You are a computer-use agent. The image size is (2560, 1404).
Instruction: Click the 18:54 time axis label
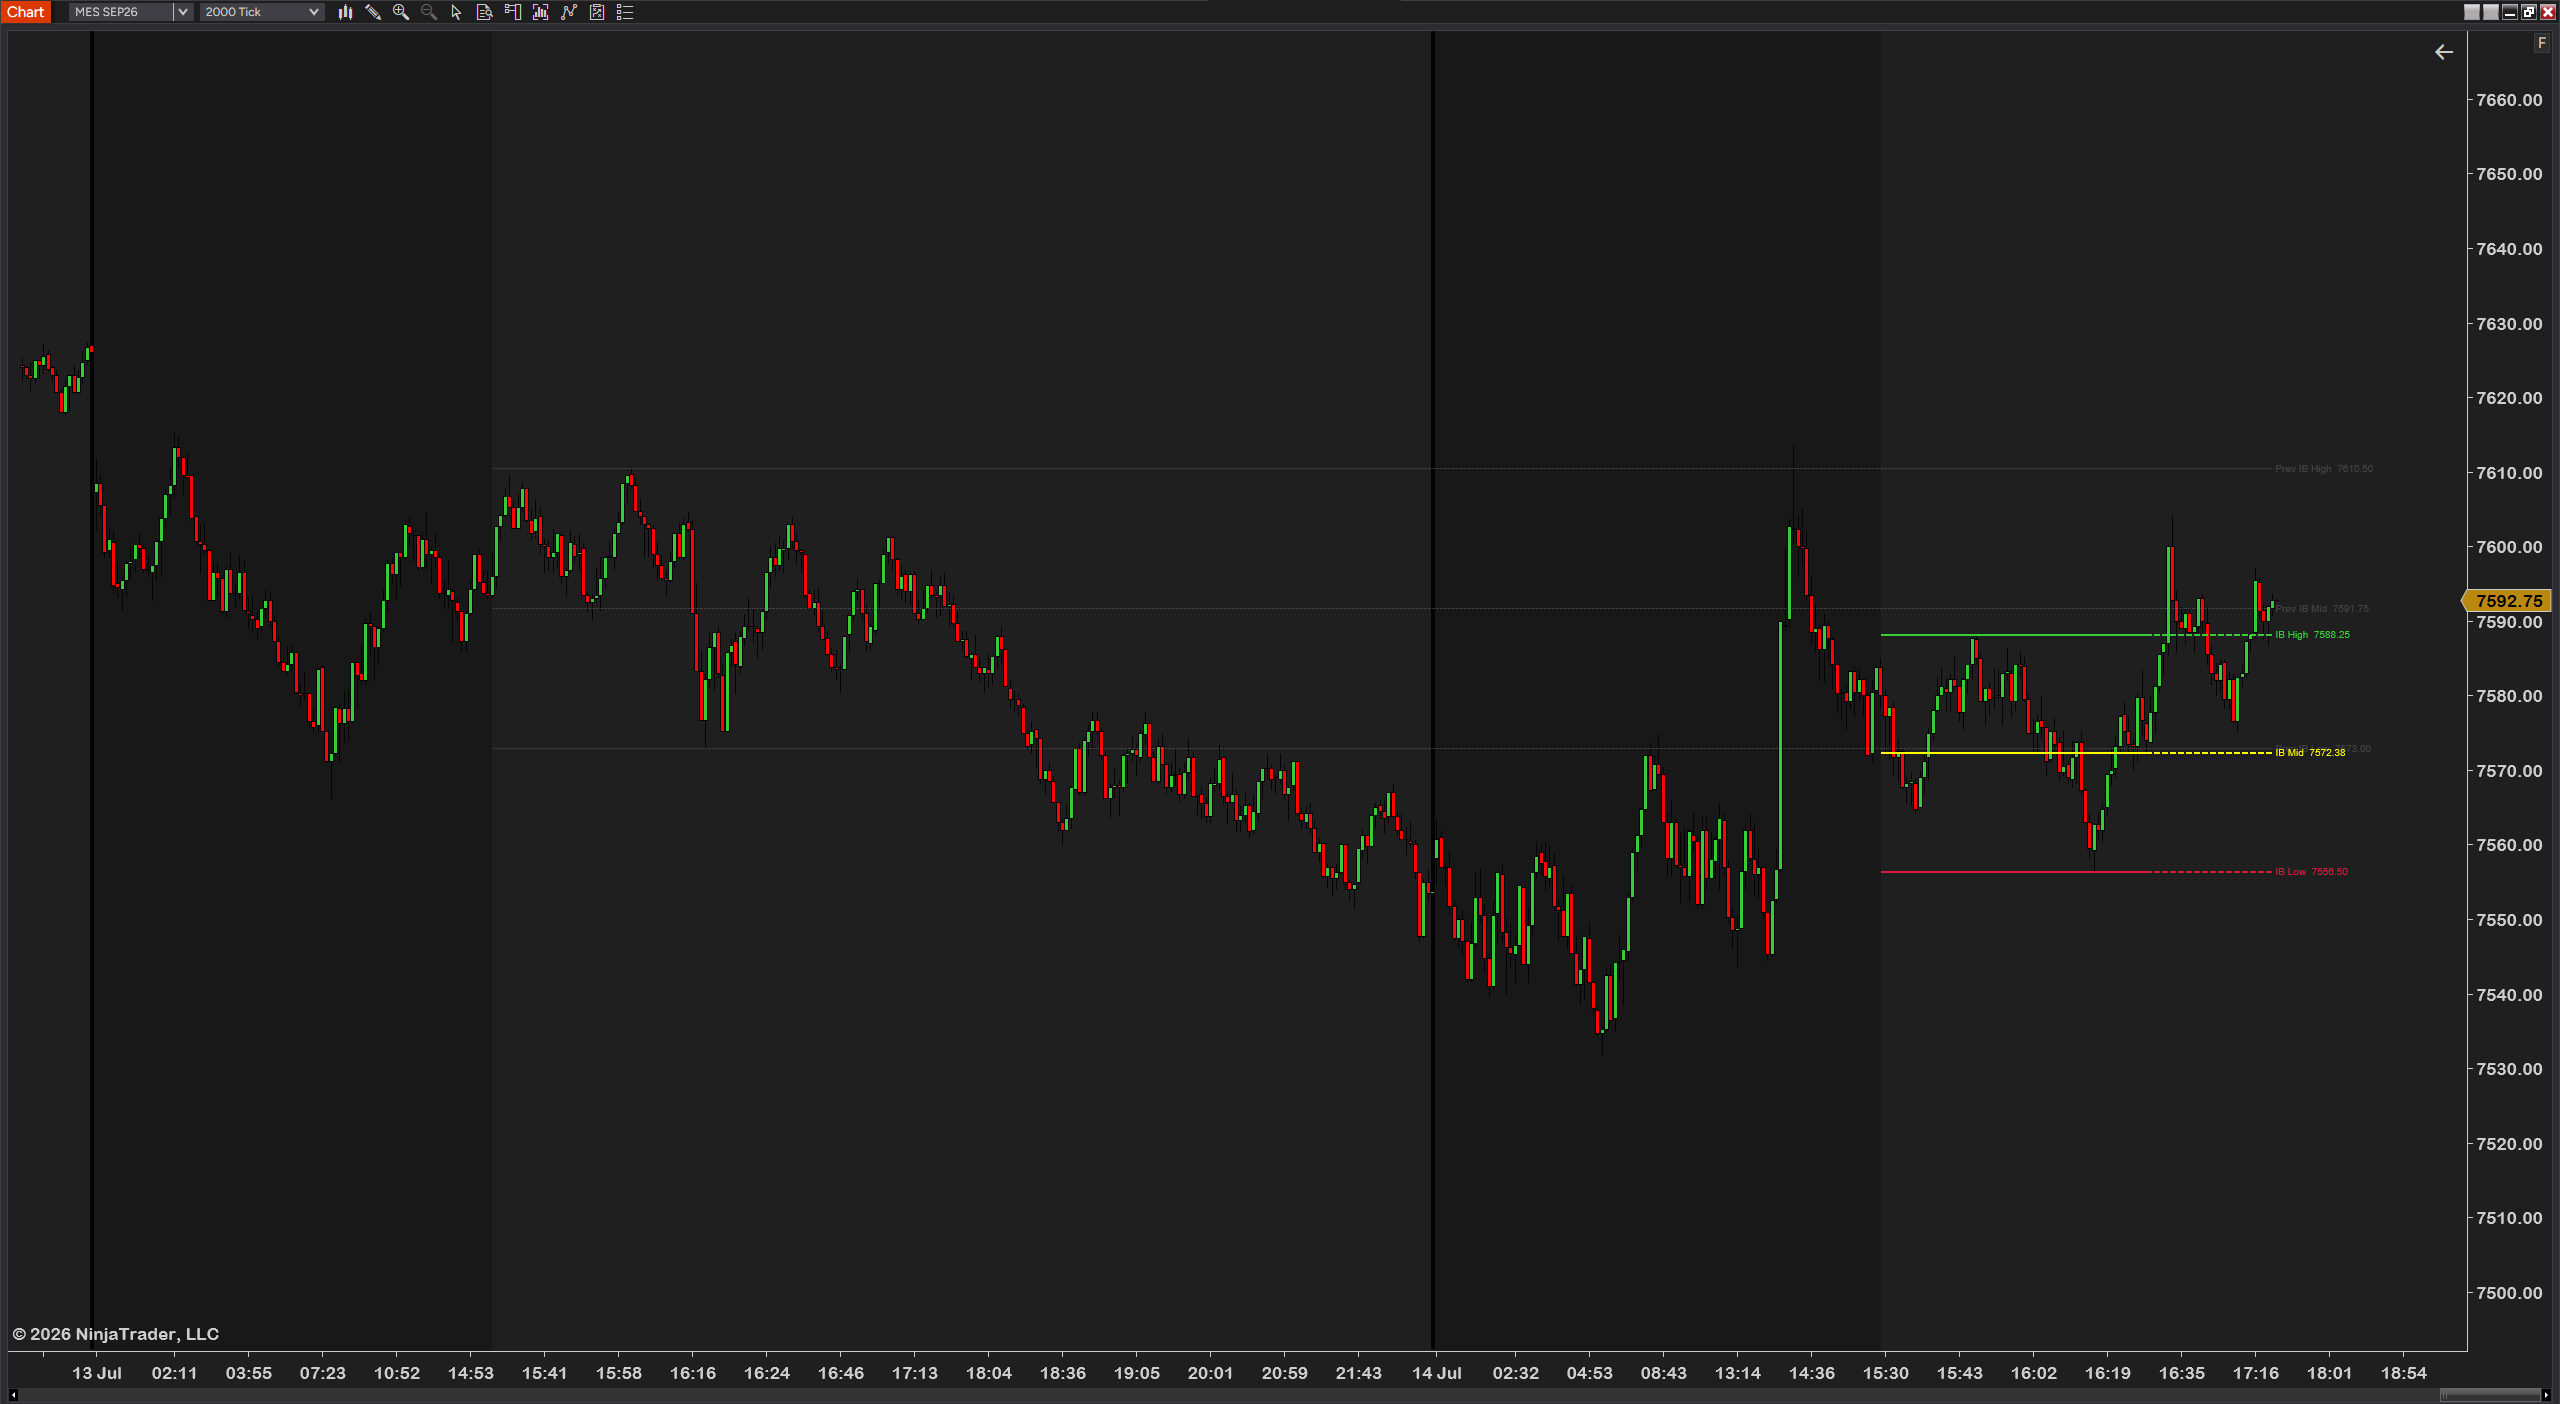coord(2404,1373)
